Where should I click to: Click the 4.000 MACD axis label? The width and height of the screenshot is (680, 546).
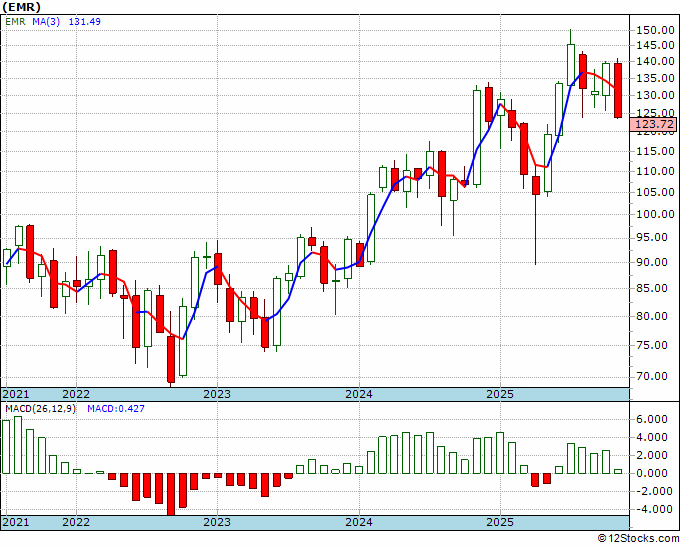(652, 437)
